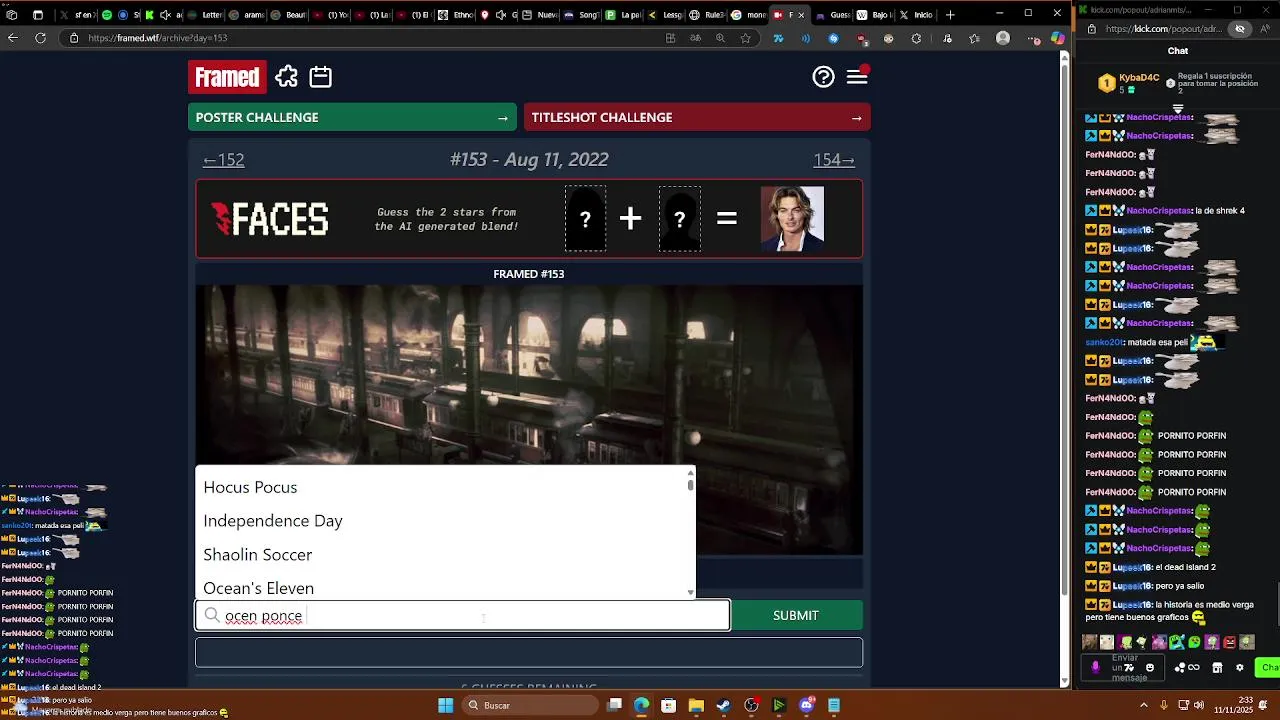Open Edge profile avatar
The height and width of the screenshot is (720, 1280).
pos(1003,38)
